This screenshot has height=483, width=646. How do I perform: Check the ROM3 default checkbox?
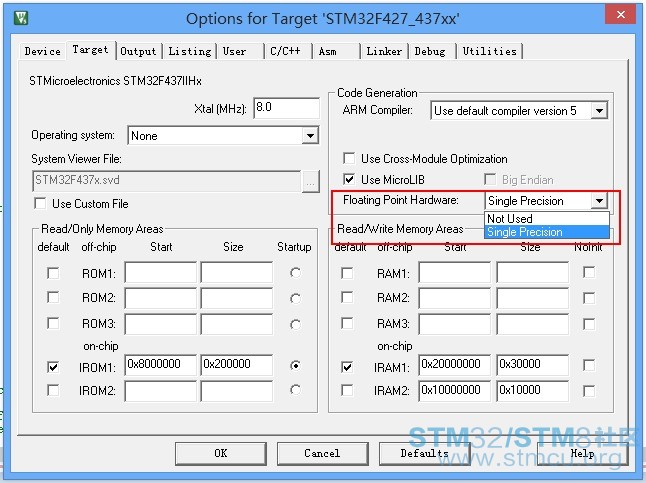53,323
